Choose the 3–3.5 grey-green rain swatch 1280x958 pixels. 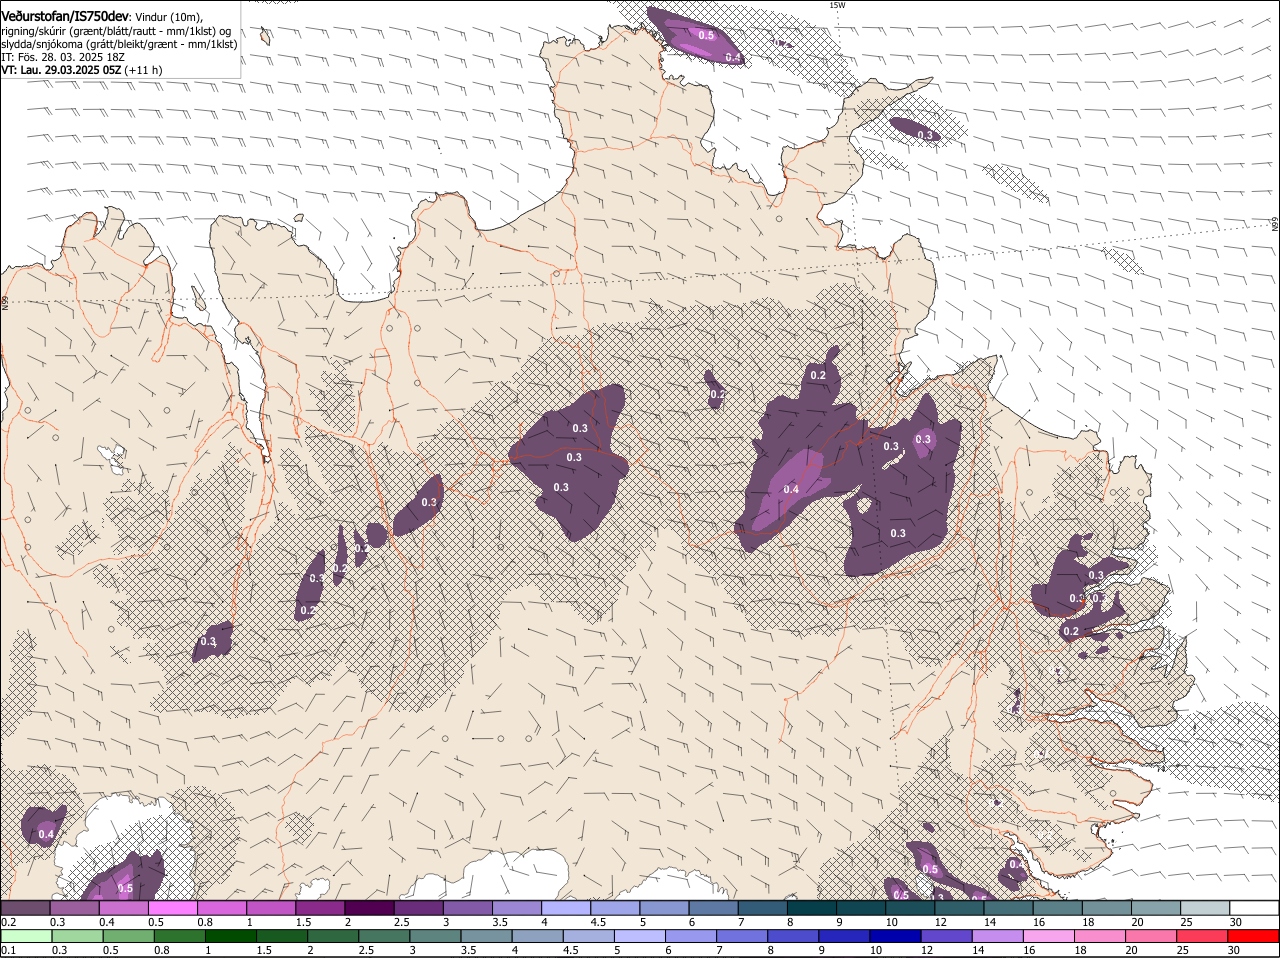[435, 936]
